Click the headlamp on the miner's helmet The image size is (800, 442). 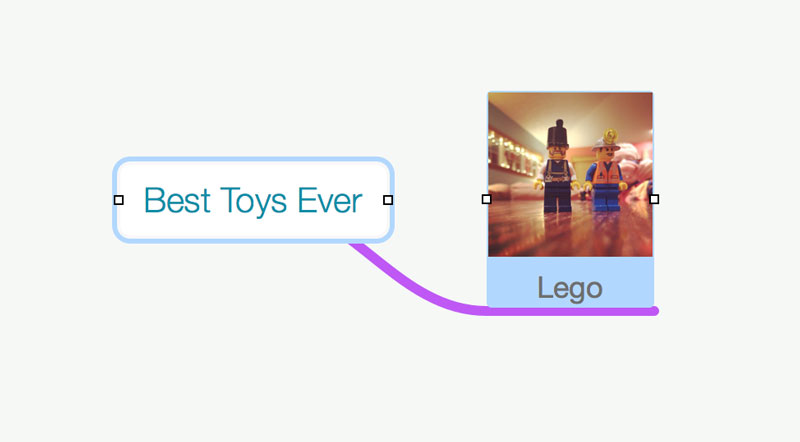[610, 136]
